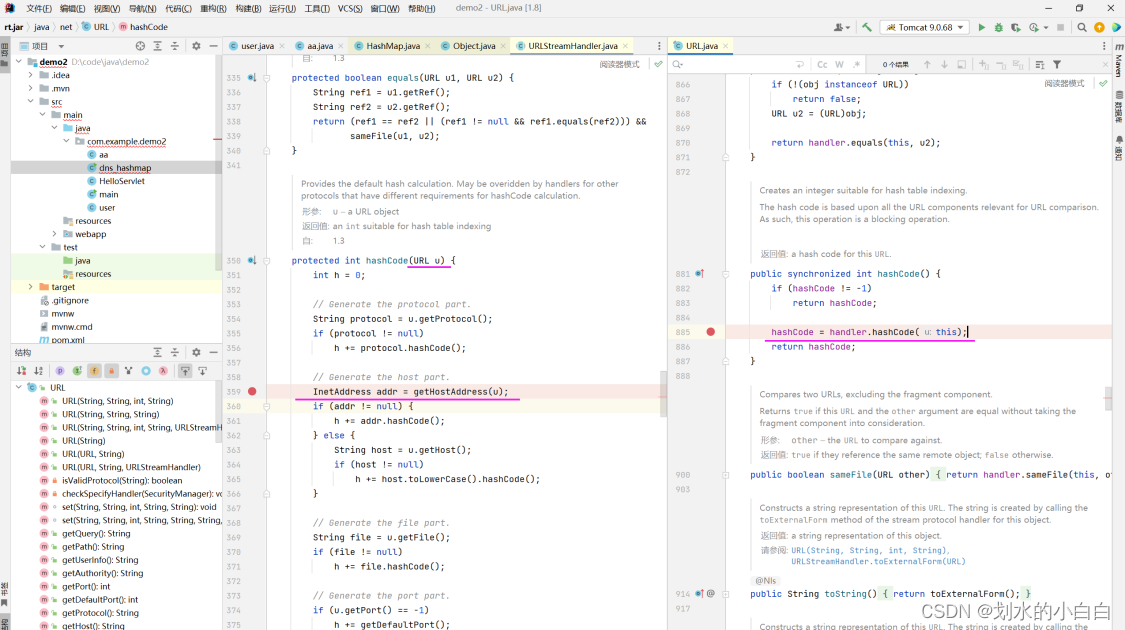Expand the webapp folder
This screenshot has height=630, width=1125.
click(x=55, y=234)
